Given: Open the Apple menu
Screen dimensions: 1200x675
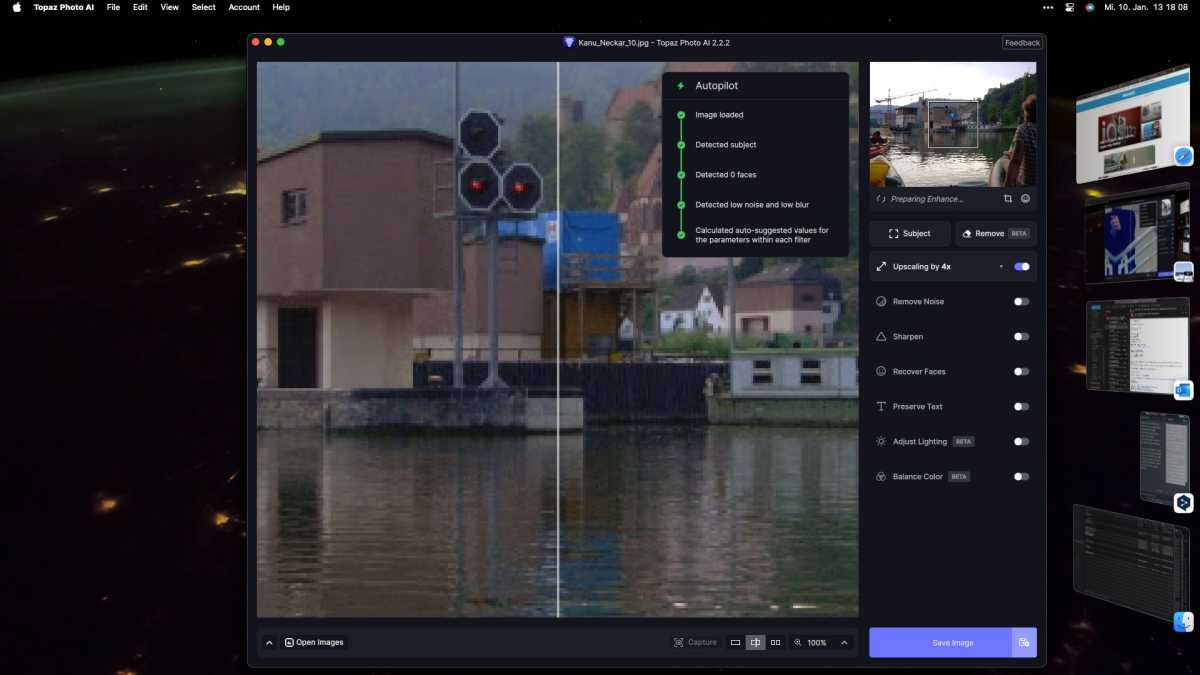Looking at the screenshot, I should [16, 7].
